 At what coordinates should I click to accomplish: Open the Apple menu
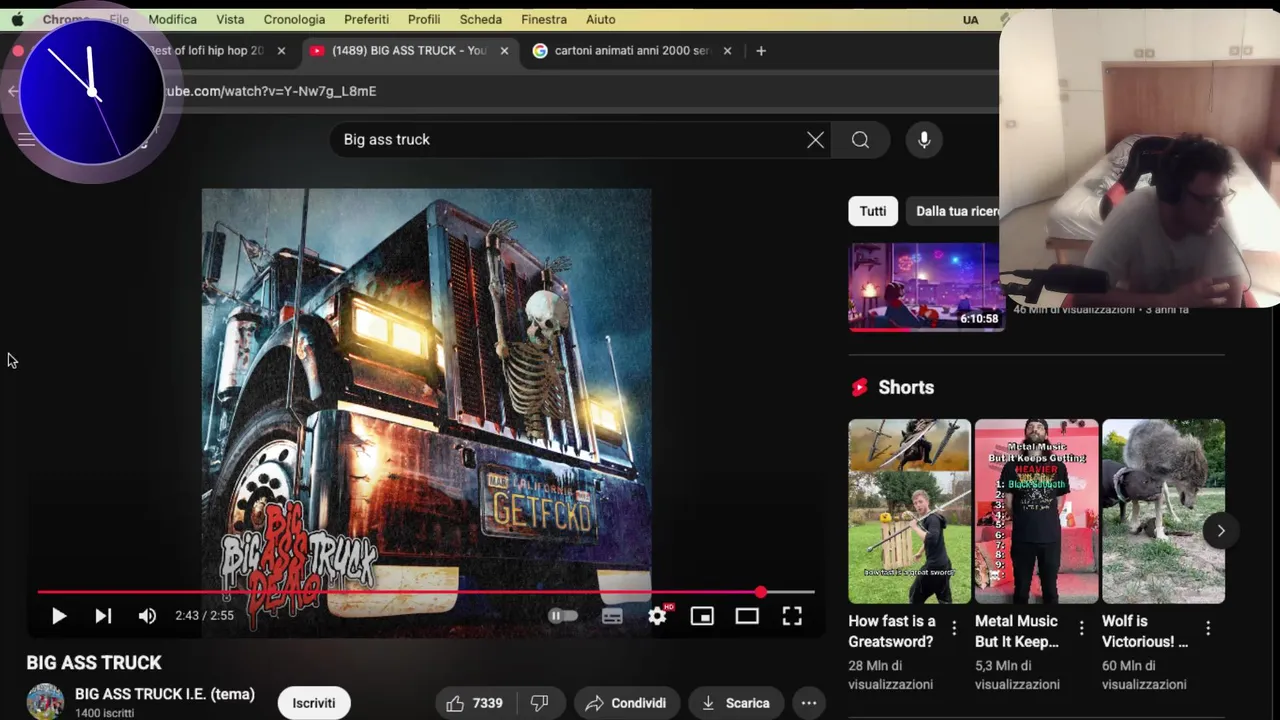[17, 19]
